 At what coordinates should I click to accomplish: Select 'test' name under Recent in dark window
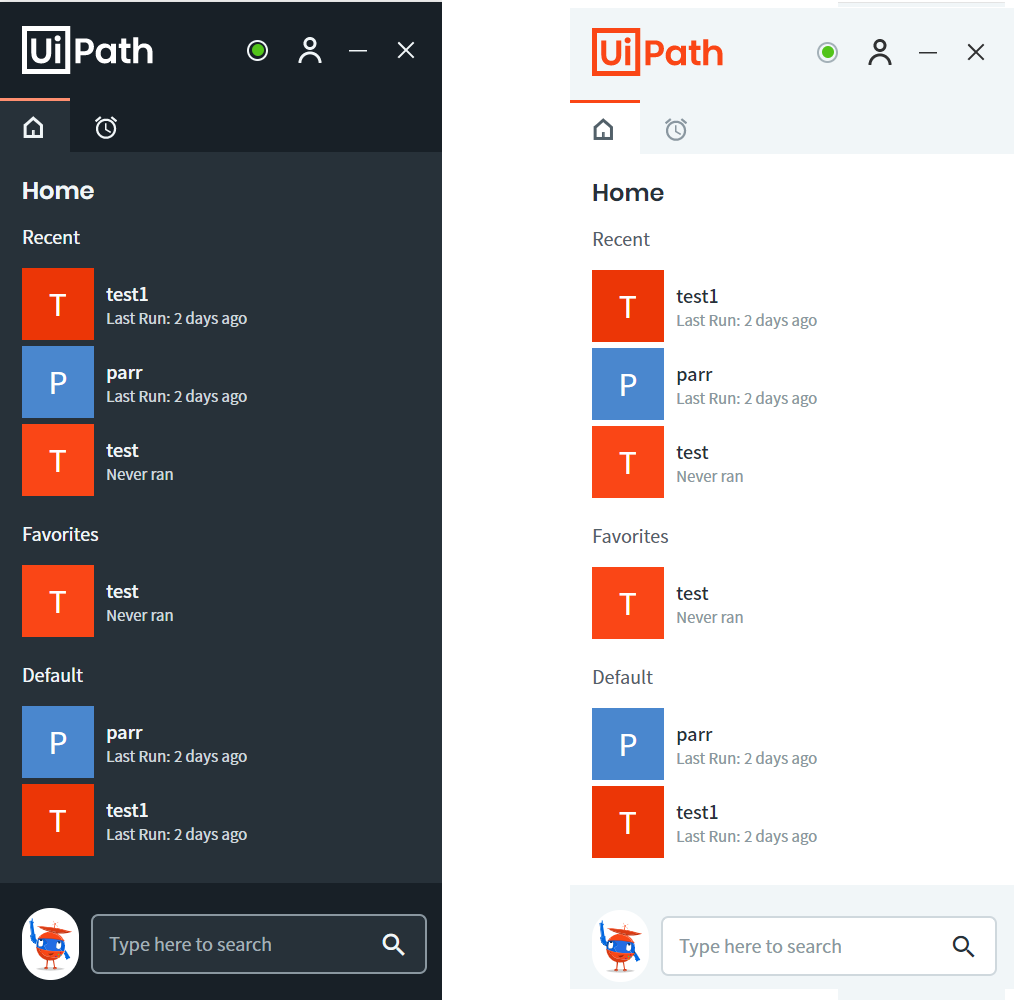pos(122,451)
